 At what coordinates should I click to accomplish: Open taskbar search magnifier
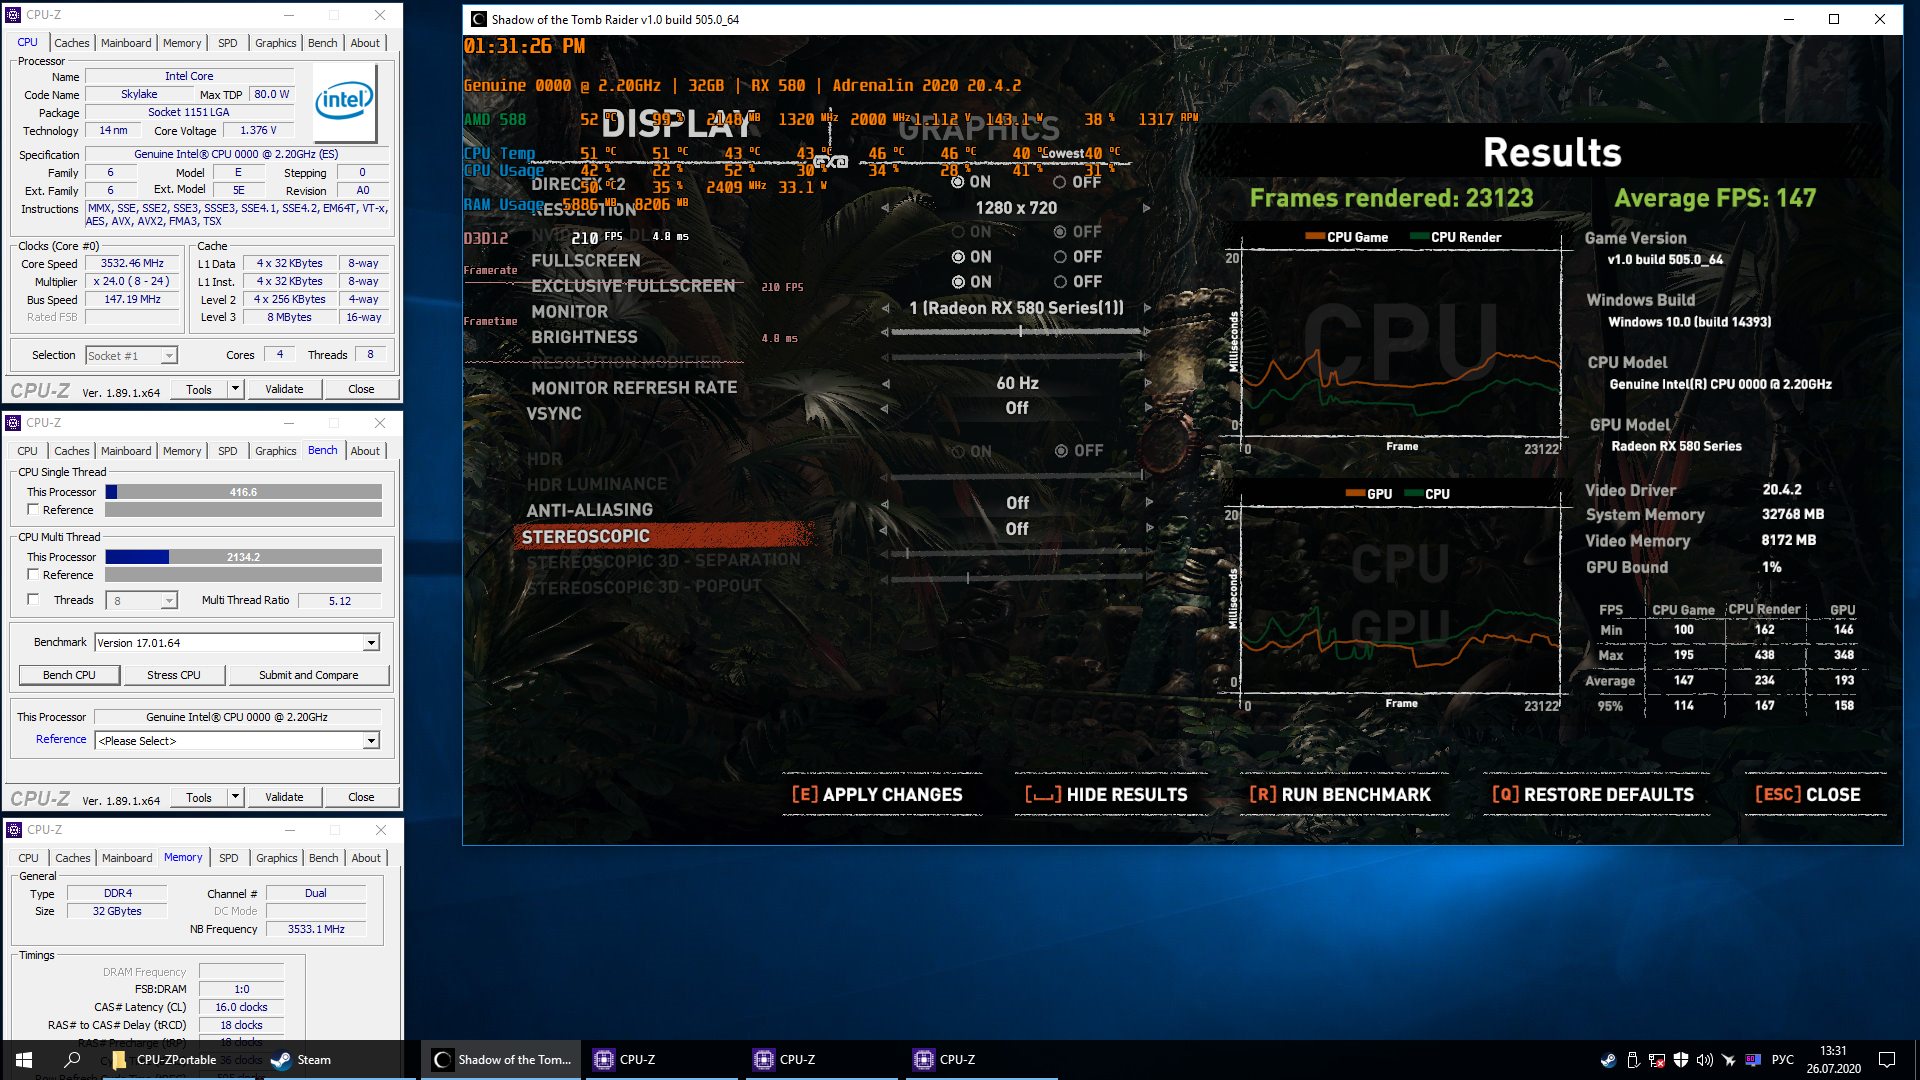click(72, 1060)
